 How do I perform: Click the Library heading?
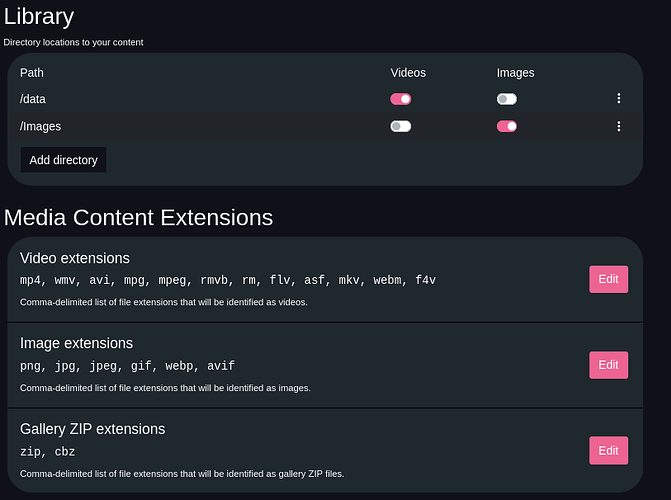[x=39, y=17]
